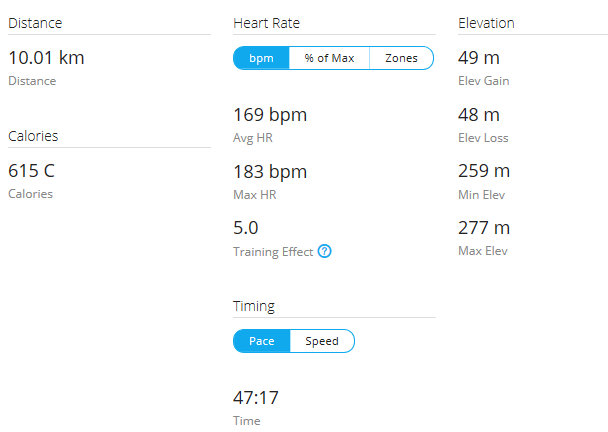Select the 277 m max elevation value
Image resolution: width=608 pixels, height=432 pixels.
point(484,228)
